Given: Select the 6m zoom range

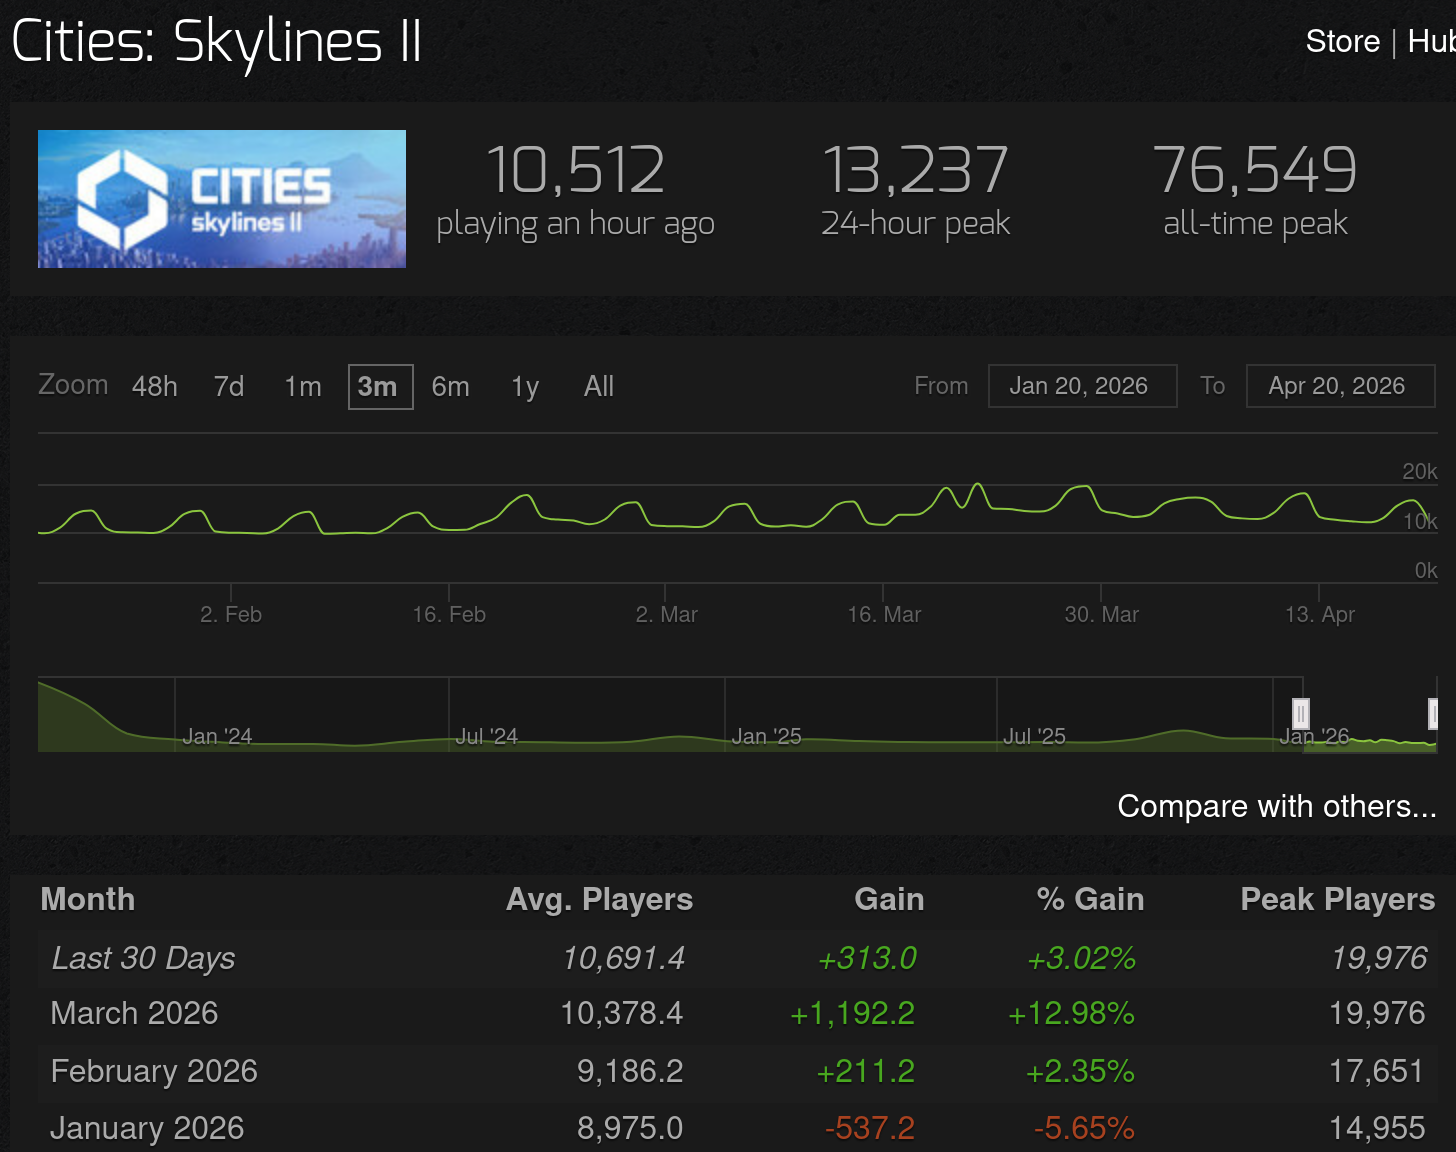Looking at the screenshot, I should pos(451,387).
